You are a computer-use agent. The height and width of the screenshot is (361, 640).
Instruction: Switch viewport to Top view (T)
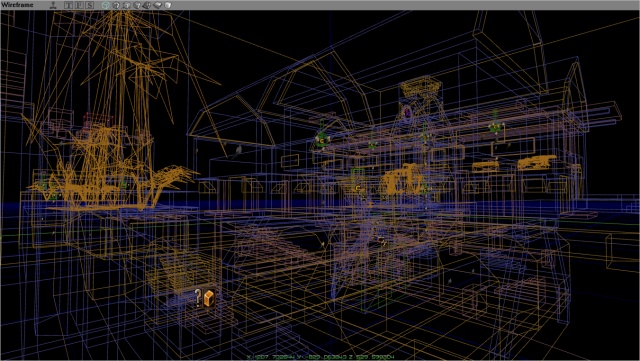pyautogui.click(x=69, y=5)
